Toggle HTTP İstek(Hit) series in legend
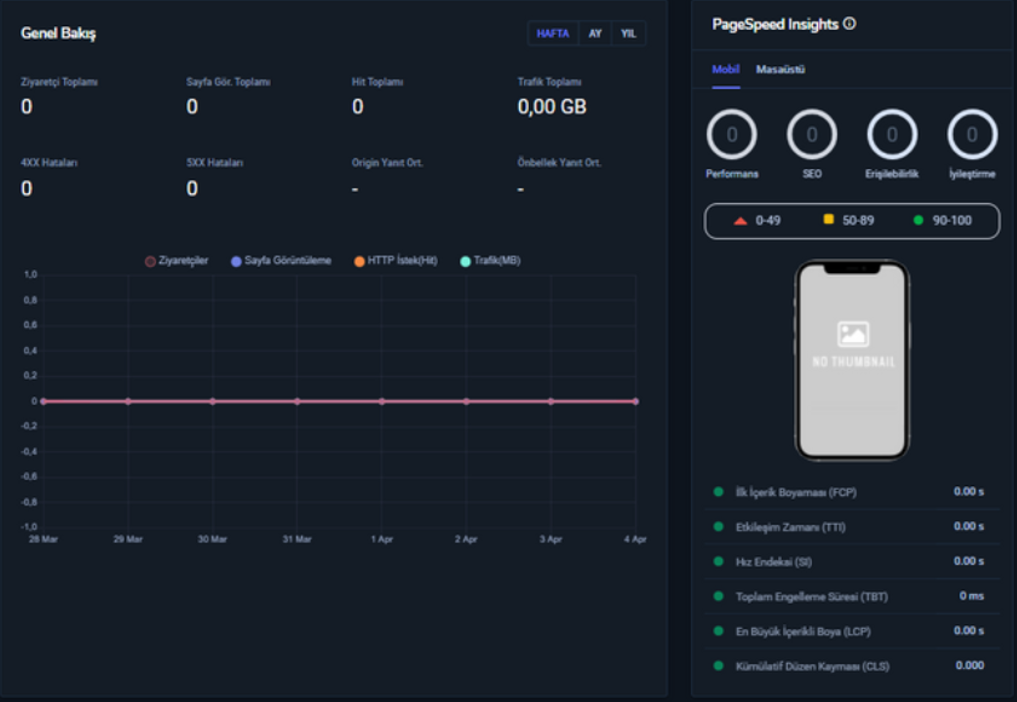 396,261
